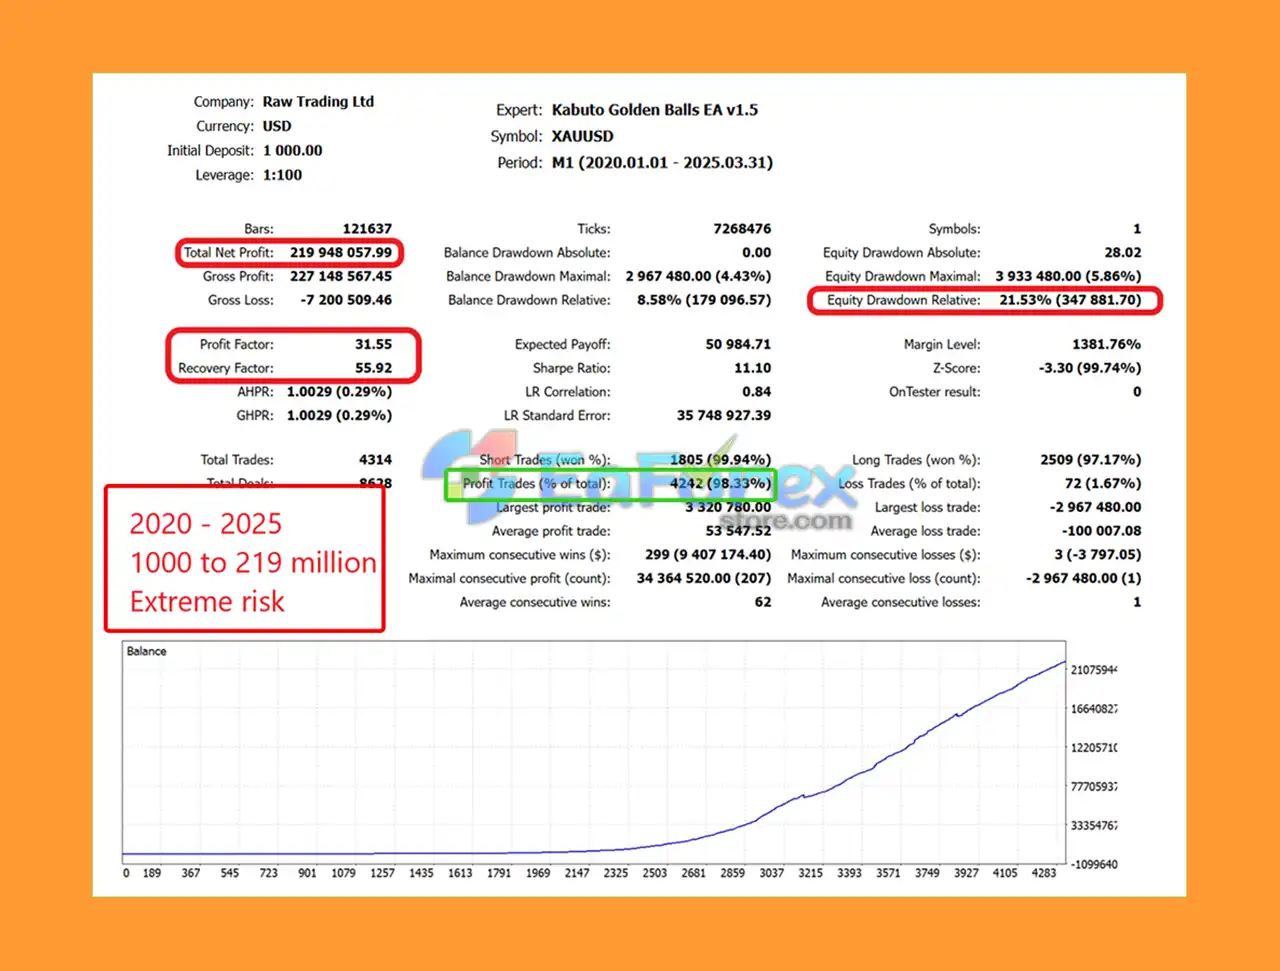The image size is (1280, 971).
Task: Click the "GHPR:" label
Action: coord(255,415)
